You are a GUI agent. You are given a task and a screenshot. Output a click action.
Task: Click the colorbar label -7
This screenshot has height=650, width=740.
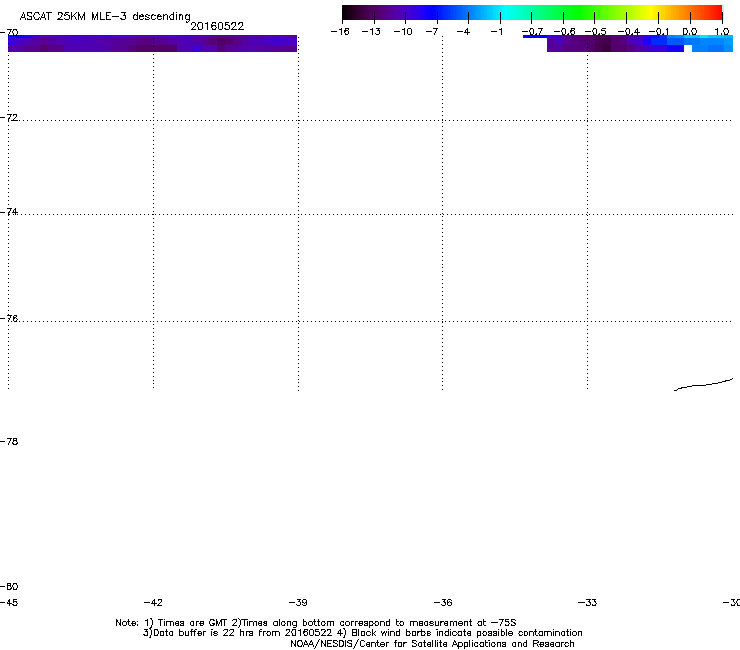tap(432, 32)
